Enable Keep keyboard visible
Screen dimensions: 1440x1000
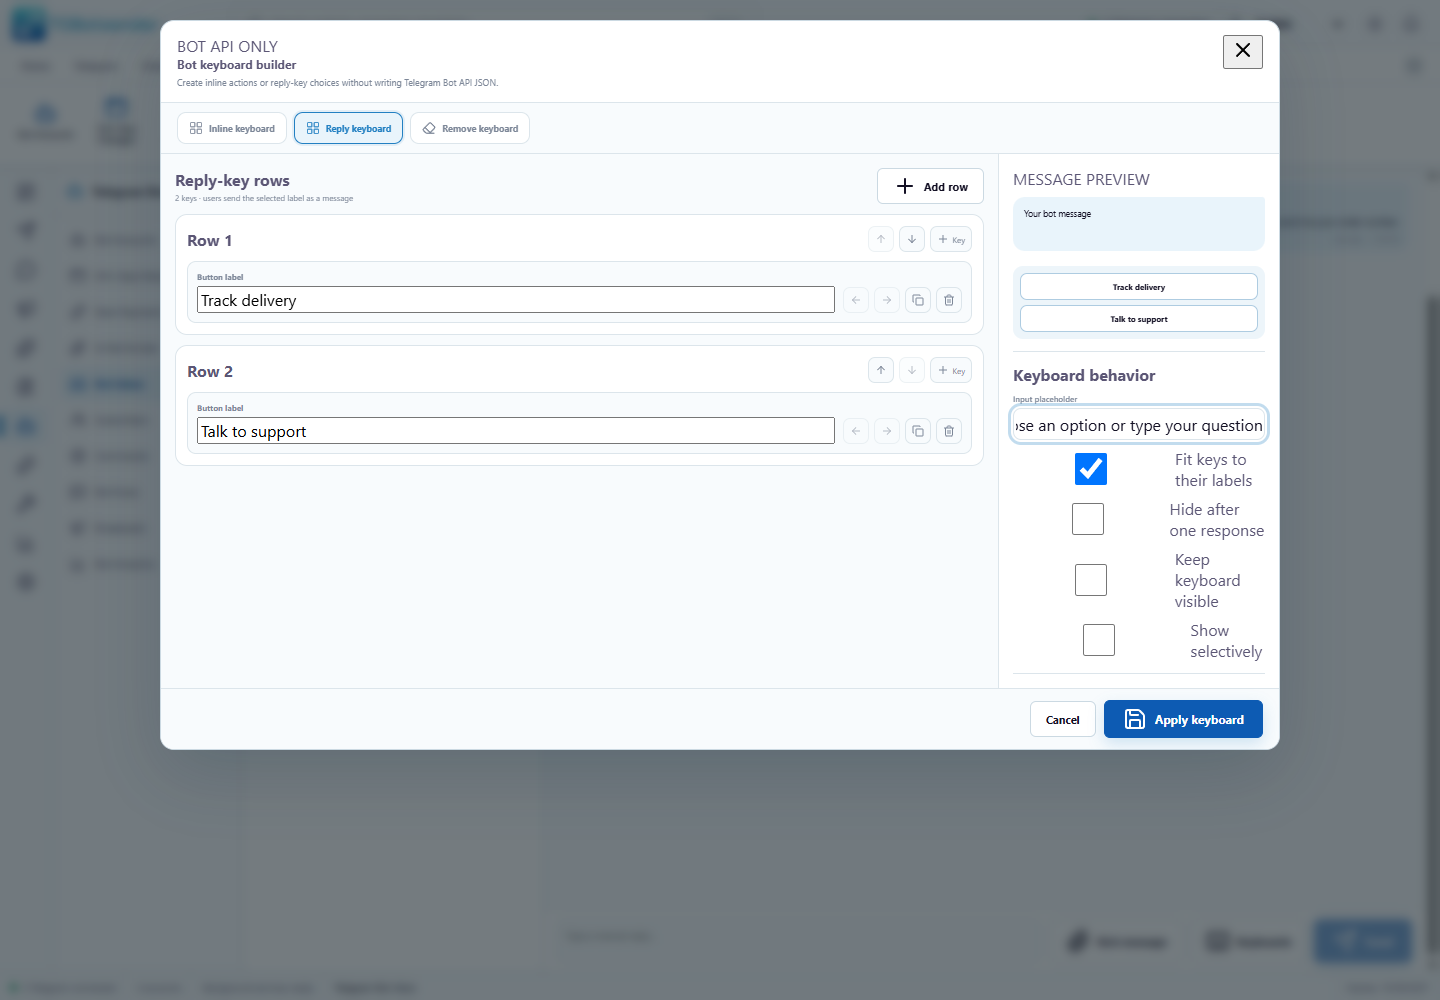point(1091,580)
